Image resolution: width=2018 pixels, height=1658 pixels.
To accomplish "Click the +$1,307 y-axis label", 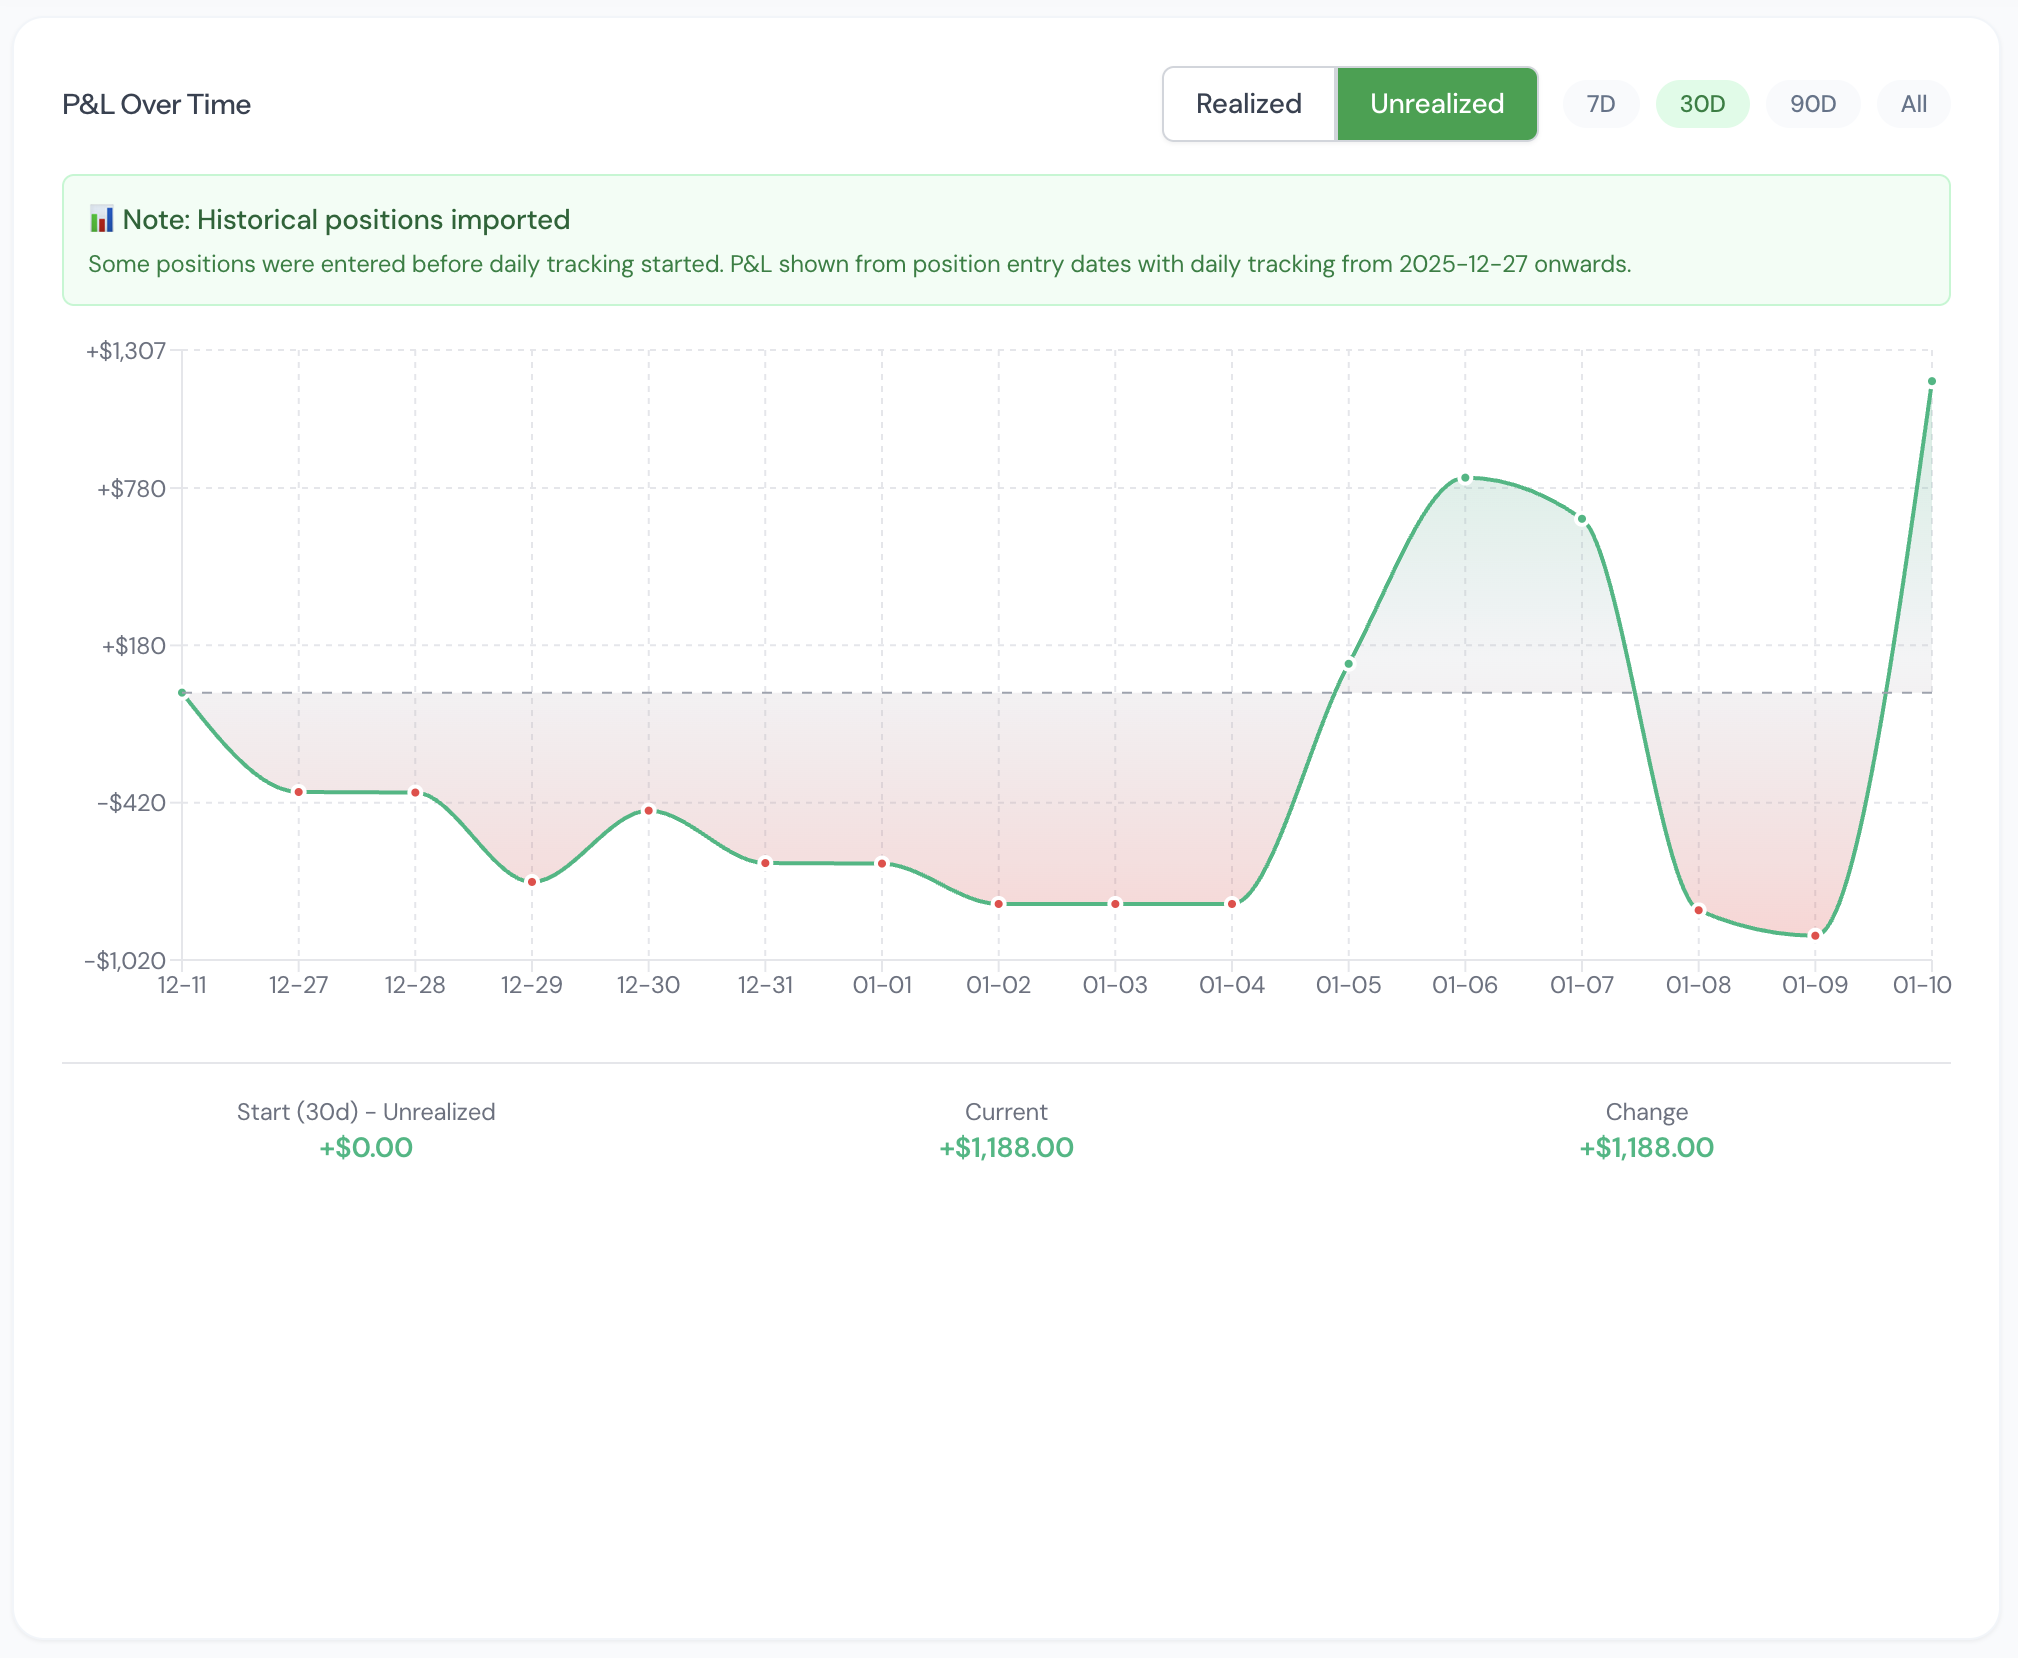I will click(x=126, y=350).
